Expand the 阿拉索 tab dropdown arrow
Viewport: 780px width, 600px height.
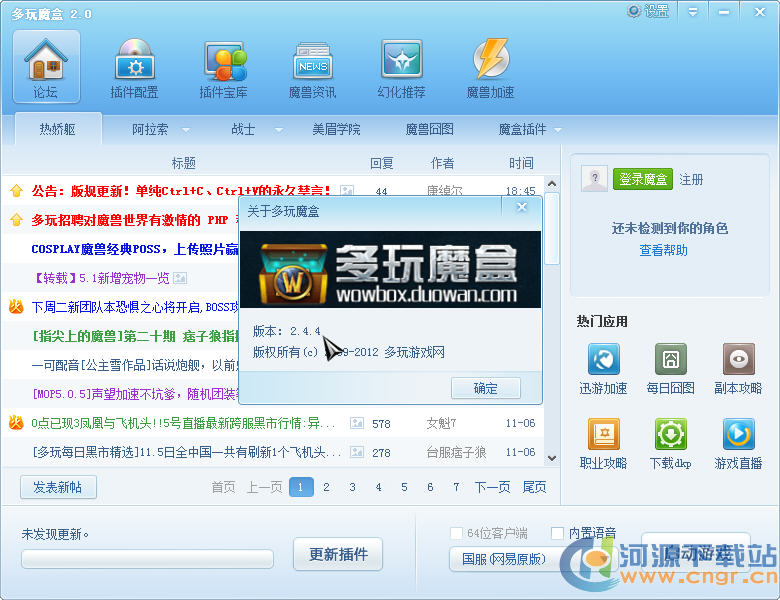pyautogui.click(x=186, y=130)
